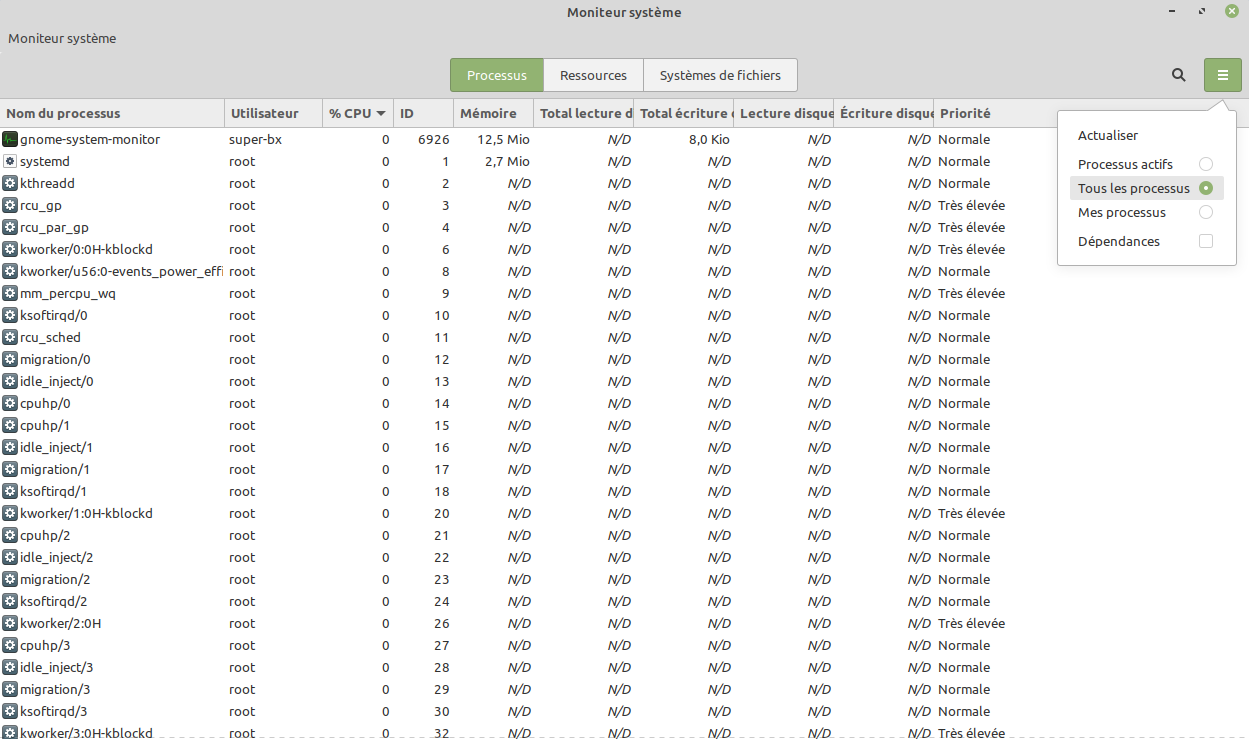The image size is (1249, 739).
Task: Click the % CPU sort arrow
Action: point(381,114)
